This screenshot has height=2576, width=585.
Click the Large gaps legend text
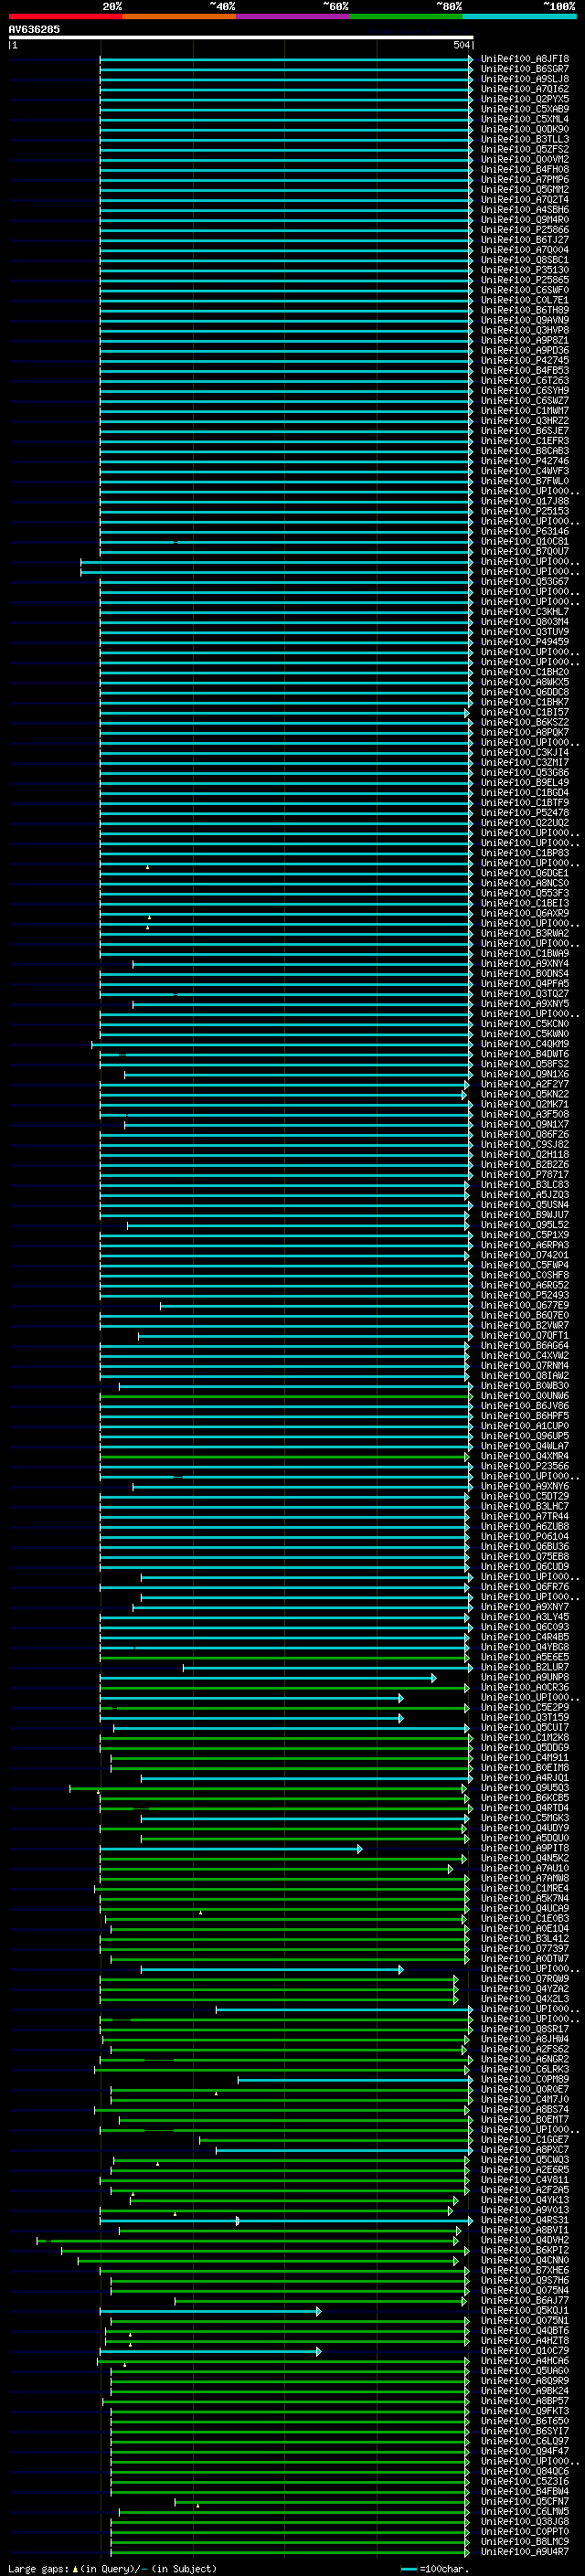112,2568
